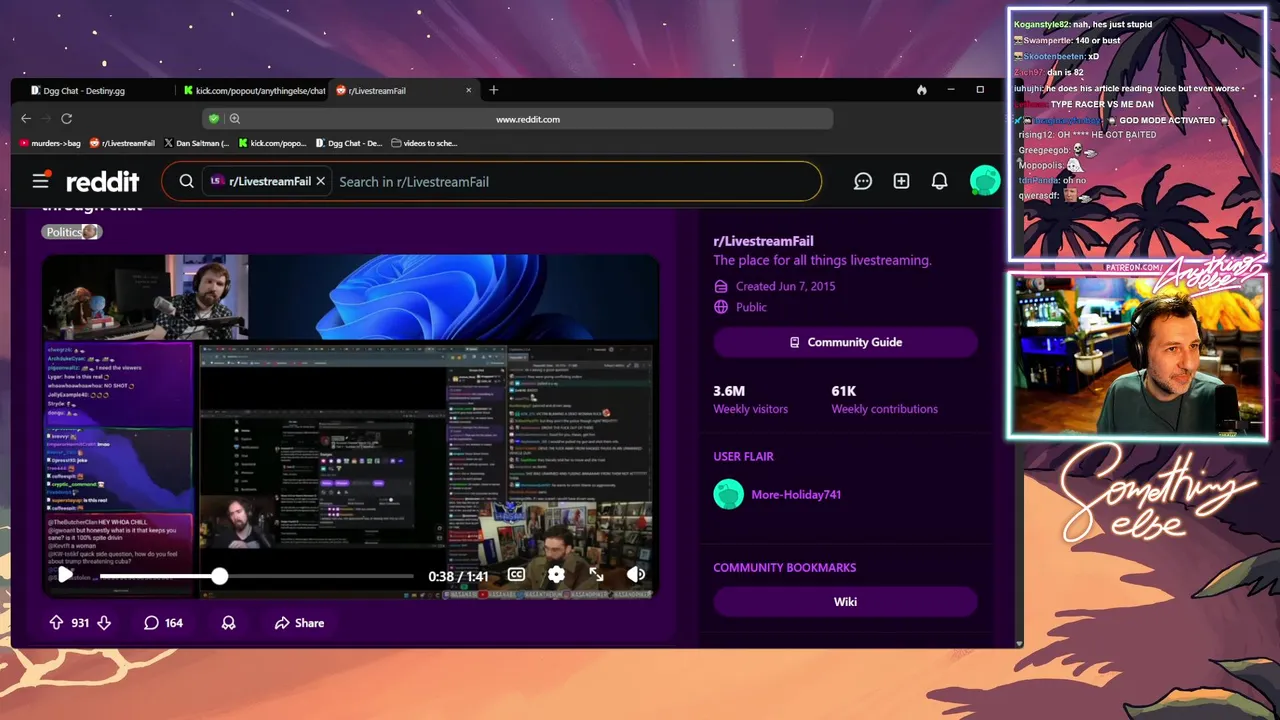Open the kick.com/popo... bookmark
The width and height of the screenshot is (1280, 720).
tap(272, 143)
